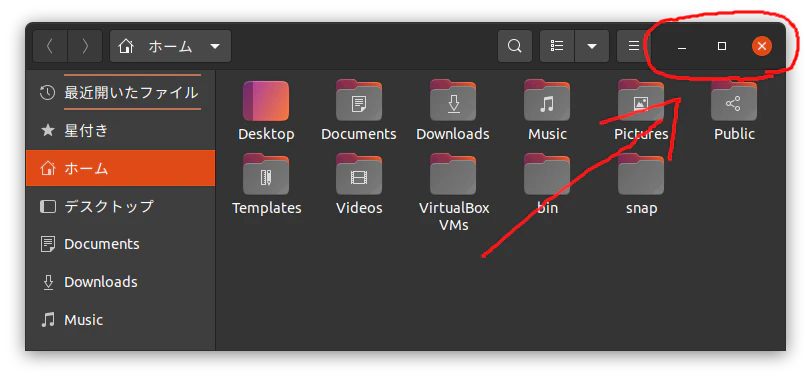
Task: Open 星付き starred items in the sidebar
Action: [x=121, y=131]
